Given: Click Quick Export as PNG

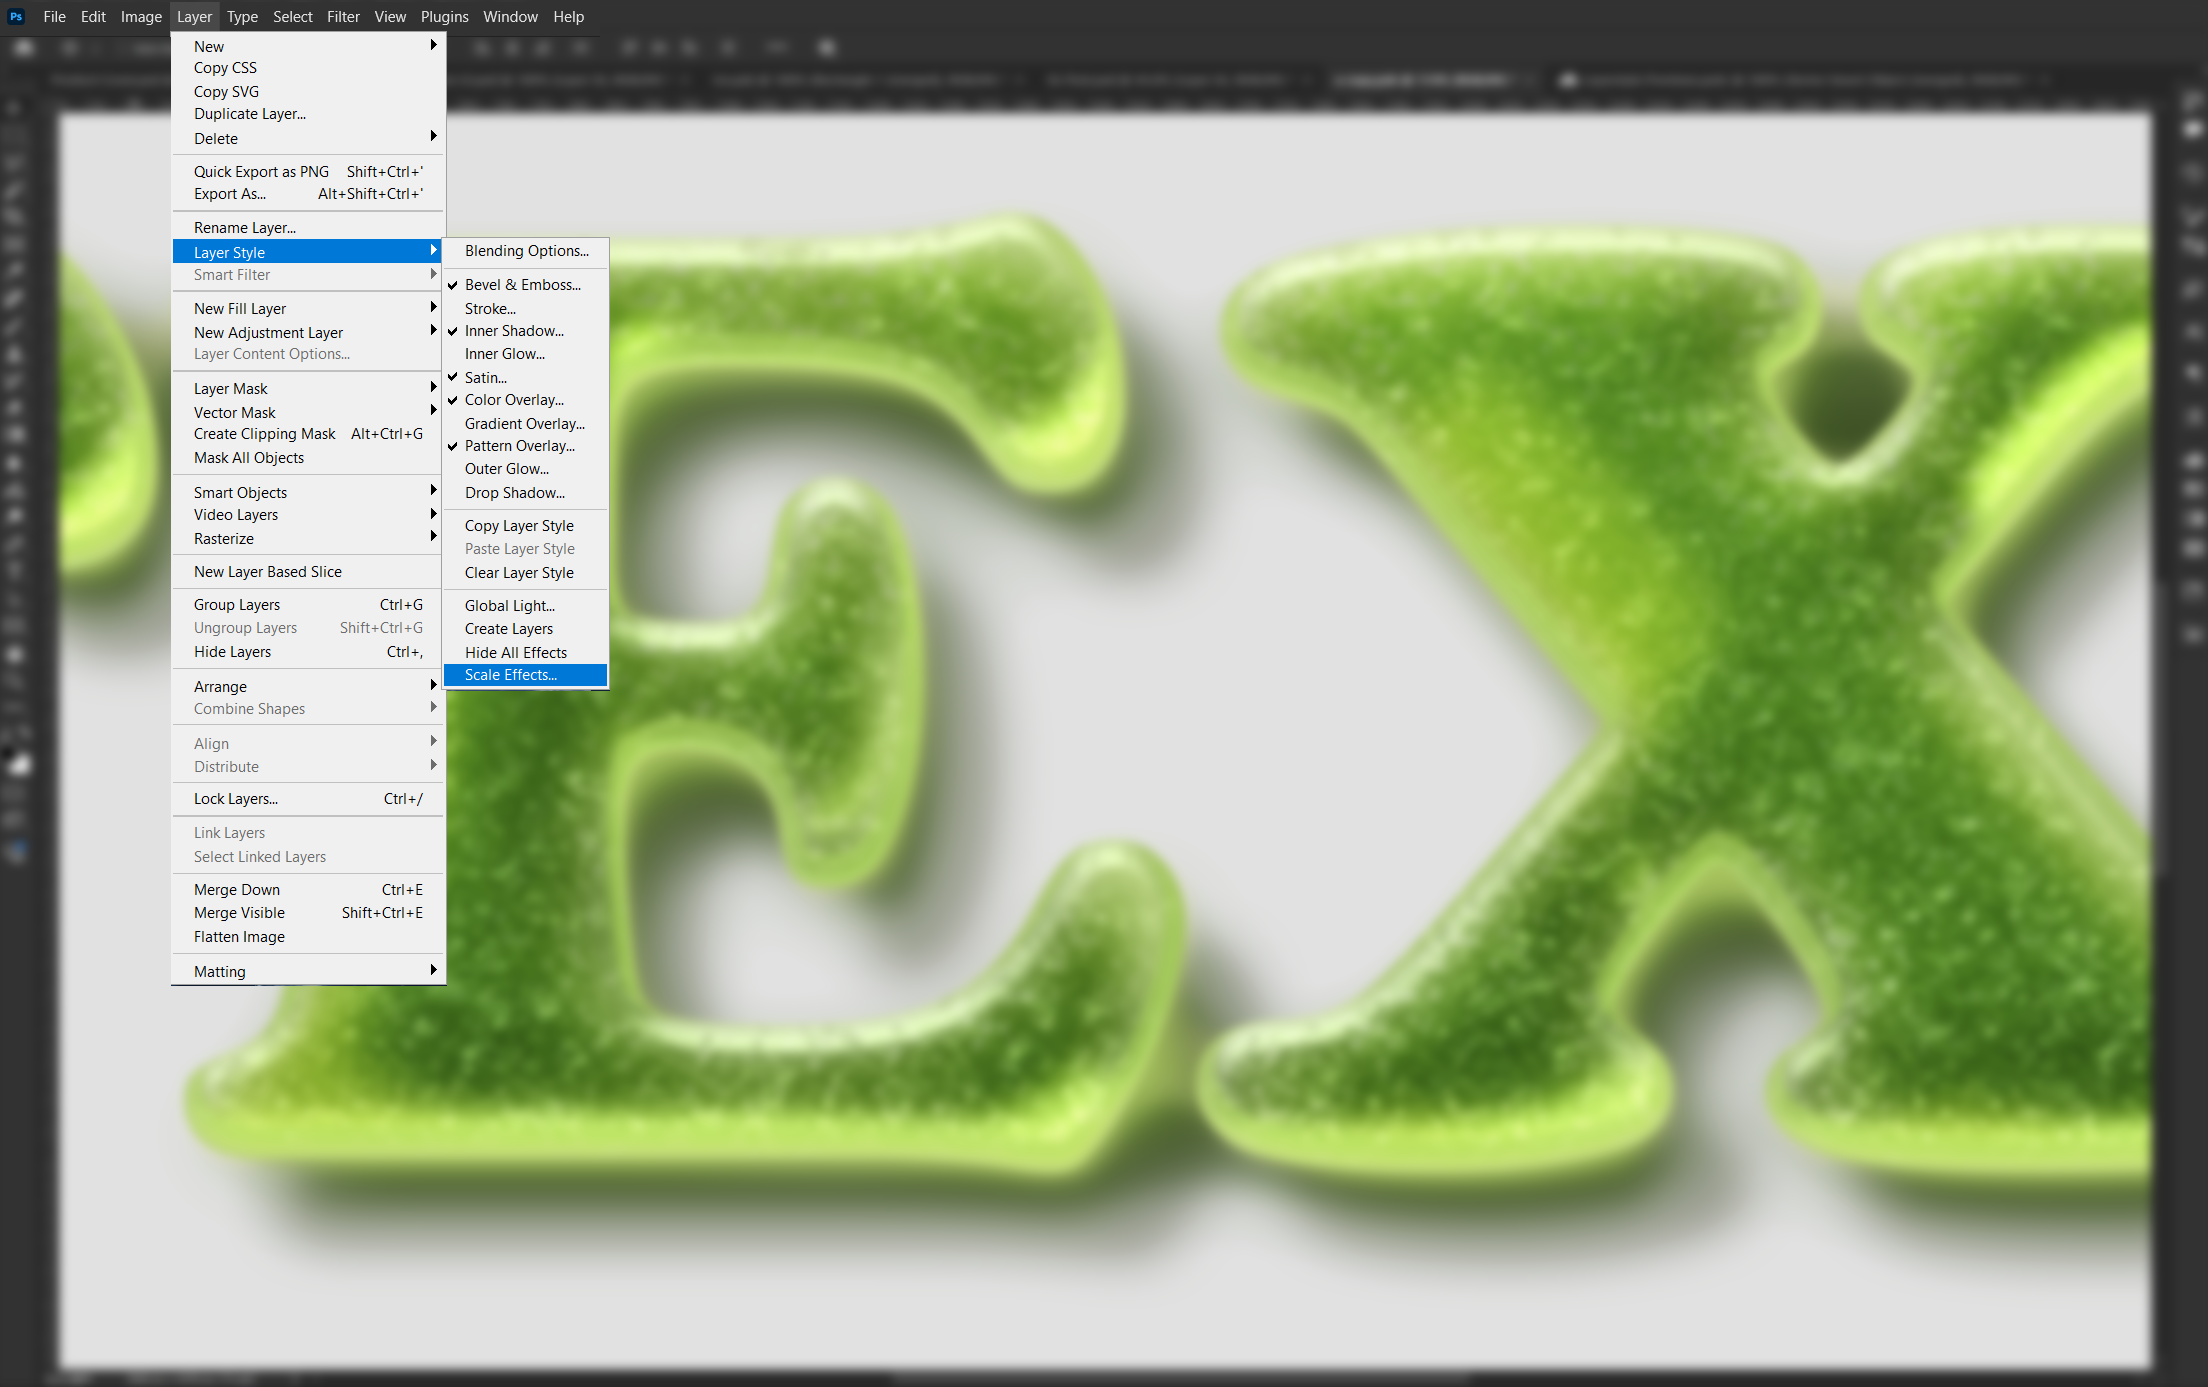Looking at the screenshot, I should 261,172.
